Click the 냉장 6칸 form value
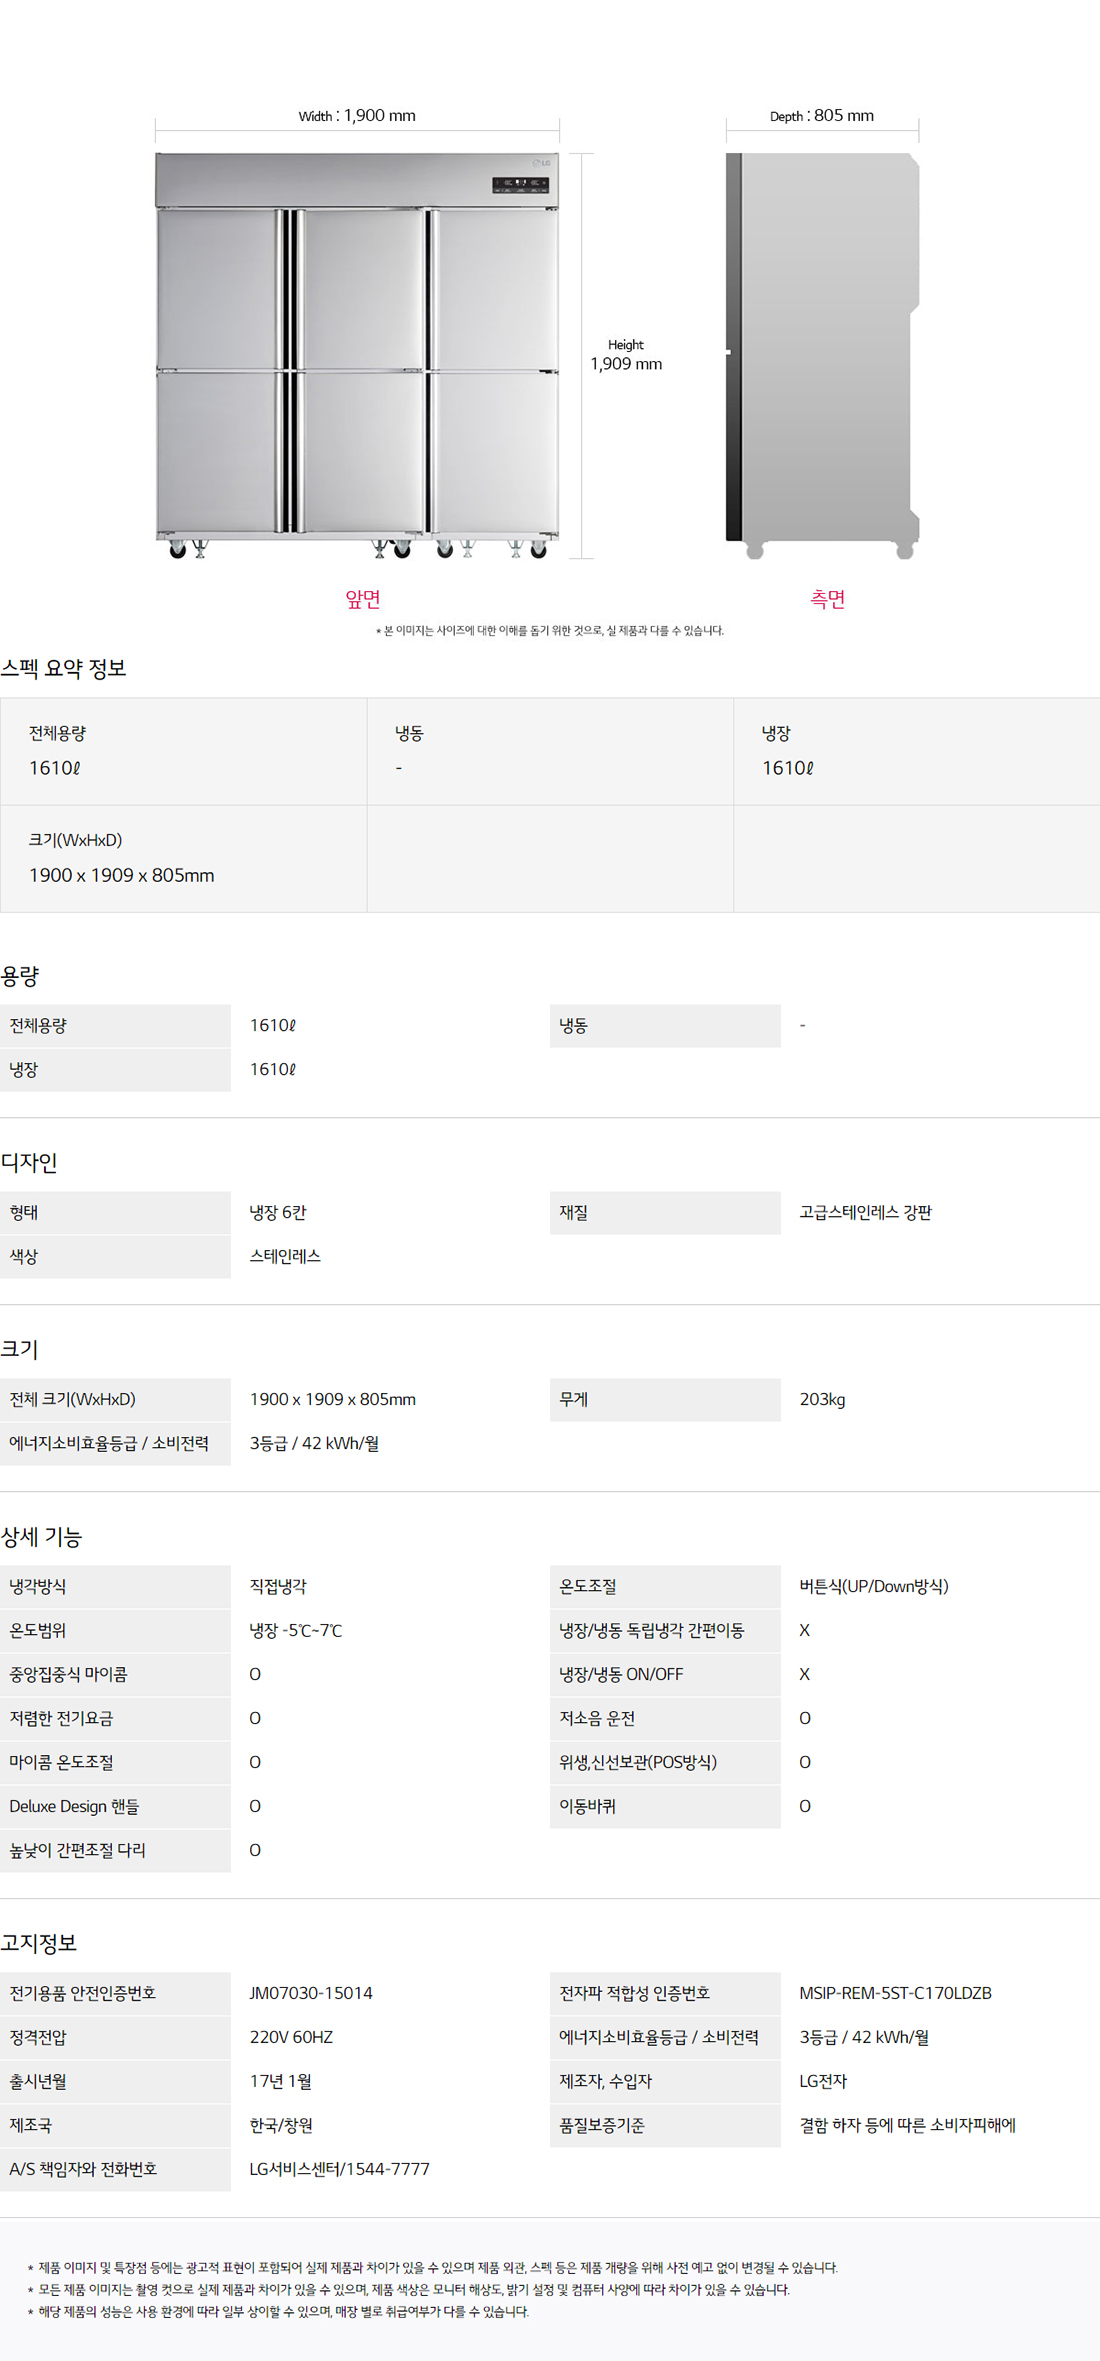This screenshot has height=2361, width=1100. click(x=278, y=1213)
